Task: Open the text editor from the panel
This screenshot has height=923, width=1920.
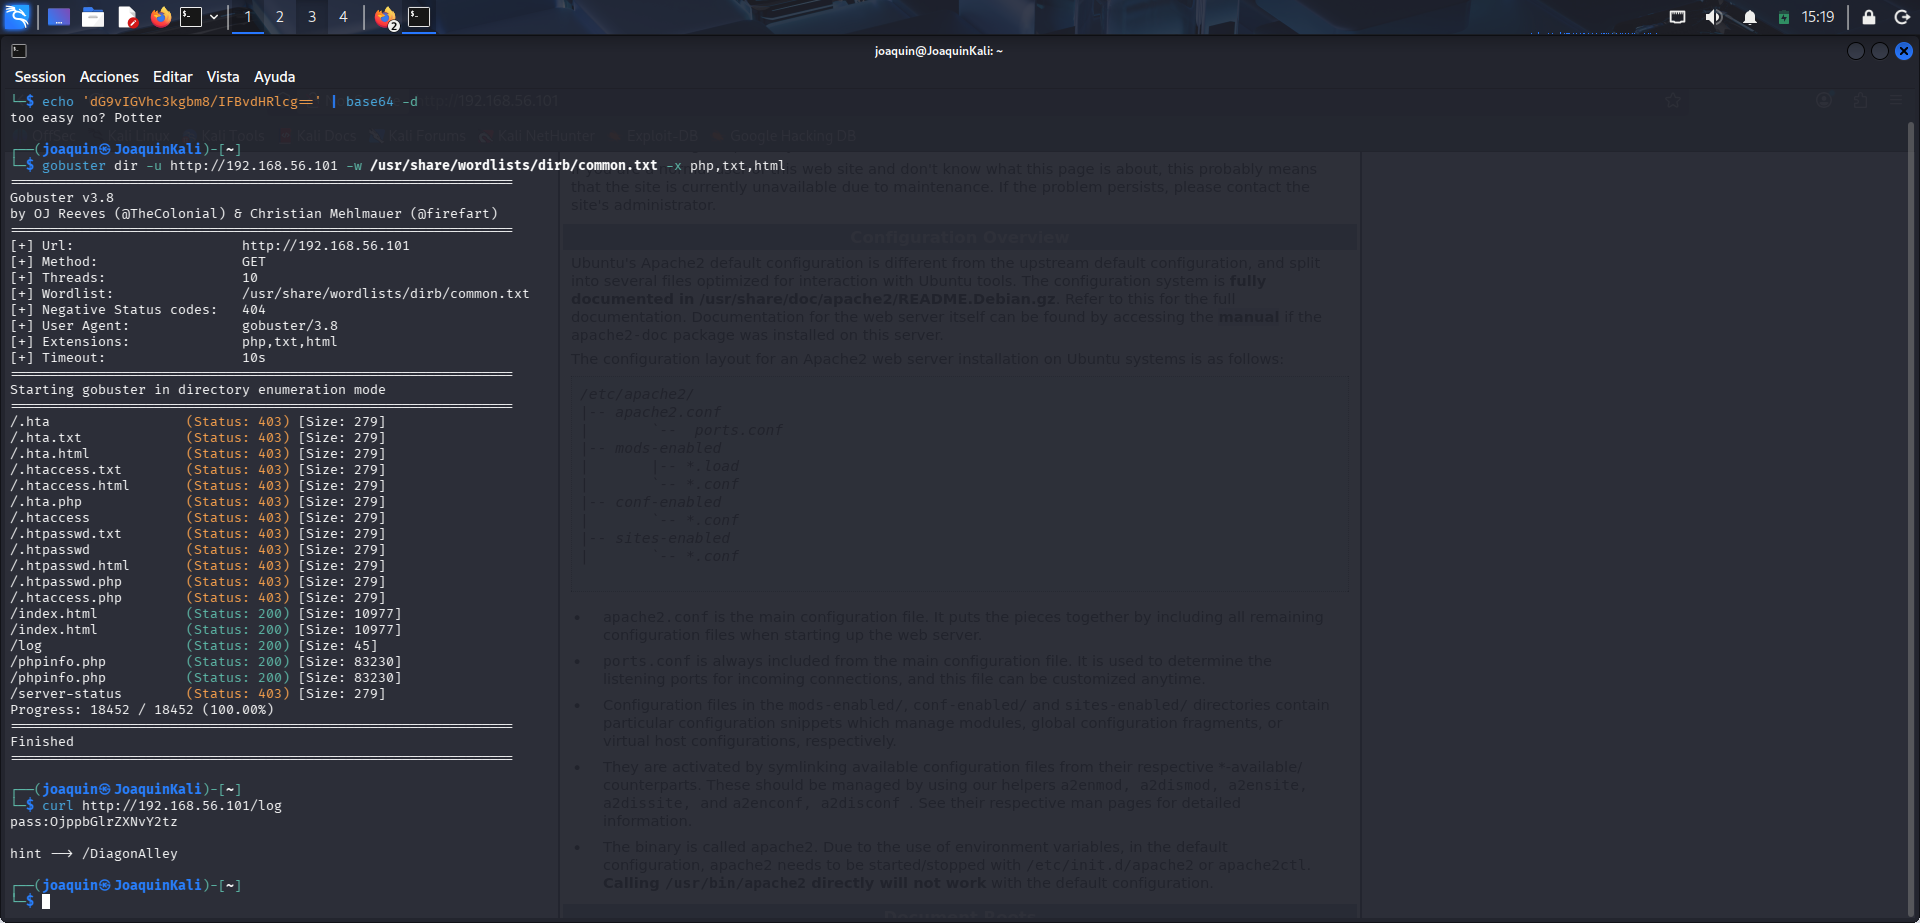Action: point(127,17)
